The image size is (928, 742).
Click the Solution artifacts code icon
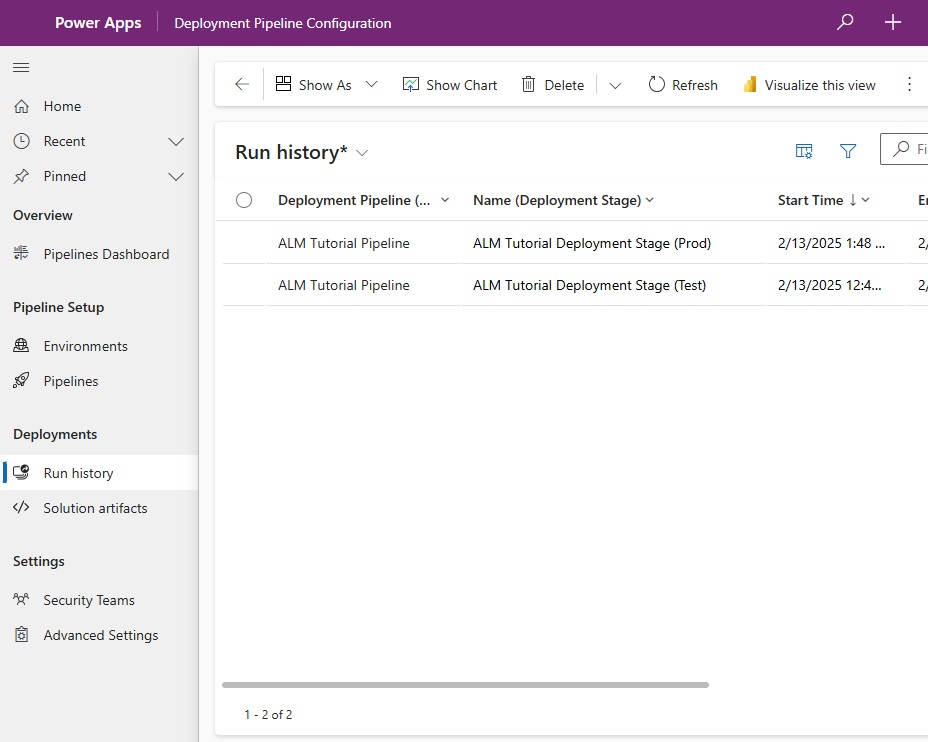coord(21,507)
